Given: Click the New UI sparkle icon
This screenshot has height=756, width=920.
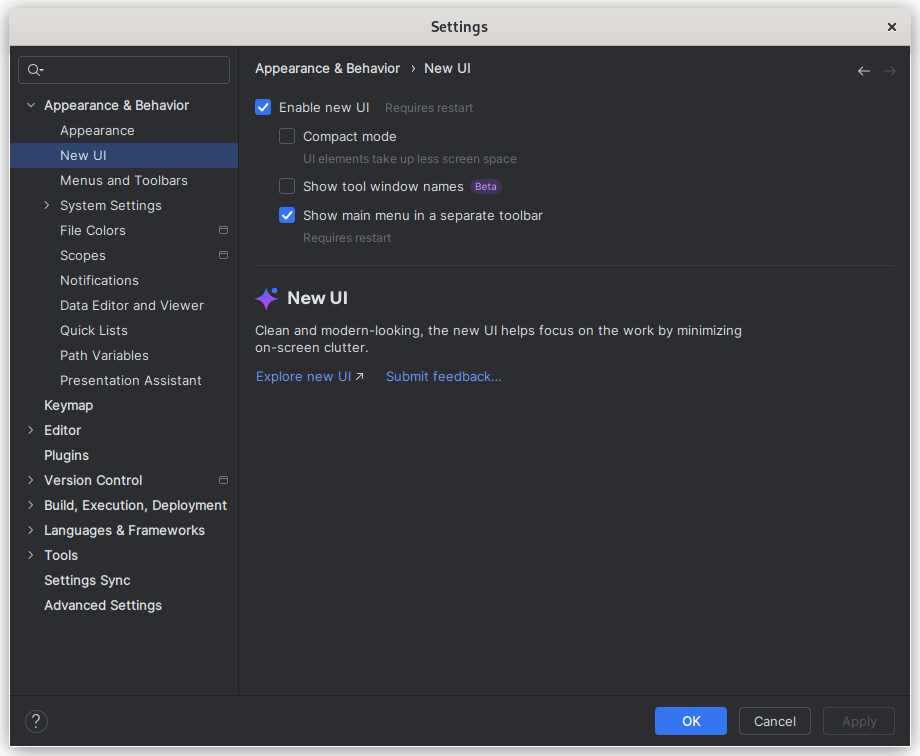Looking at the screenshot, I should [267, 298].
